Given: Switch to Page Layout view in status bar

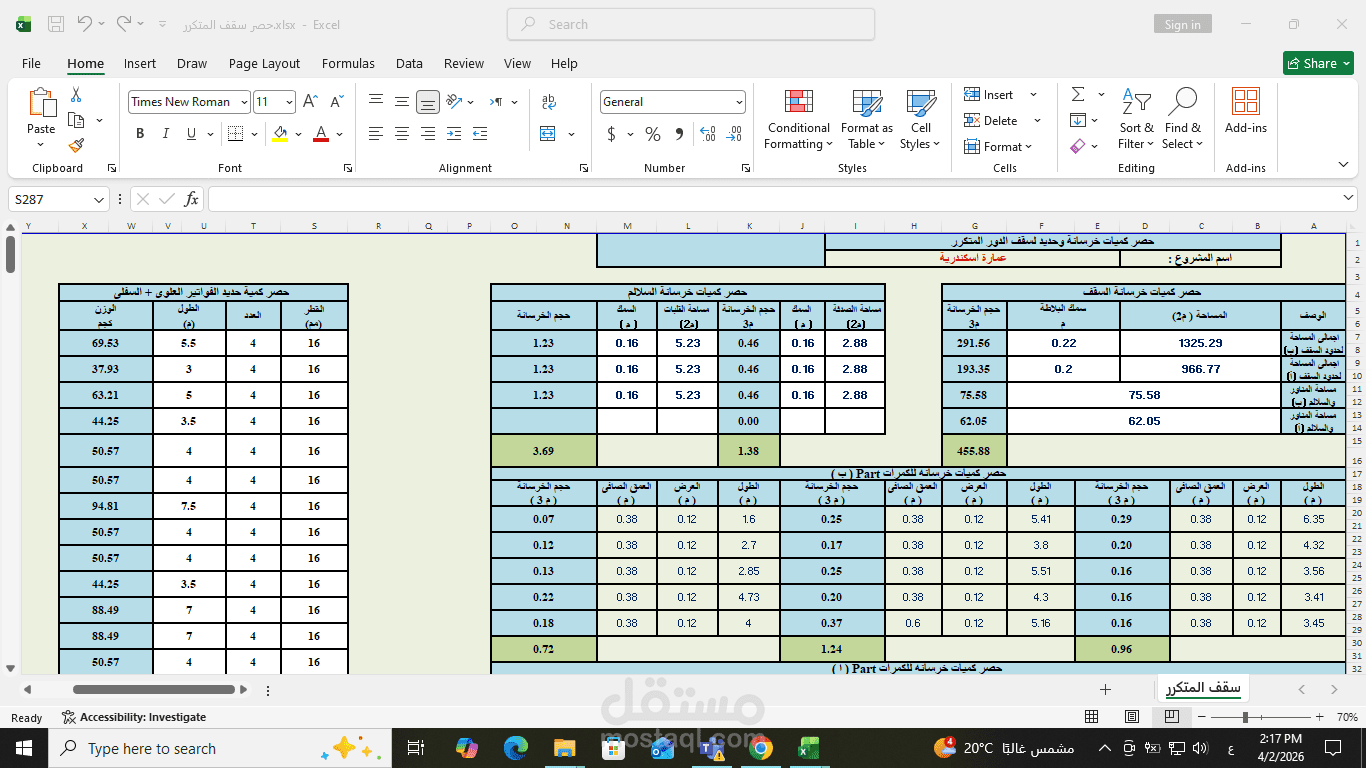Looking at the screenshot, I should (x=1132, y=717).
